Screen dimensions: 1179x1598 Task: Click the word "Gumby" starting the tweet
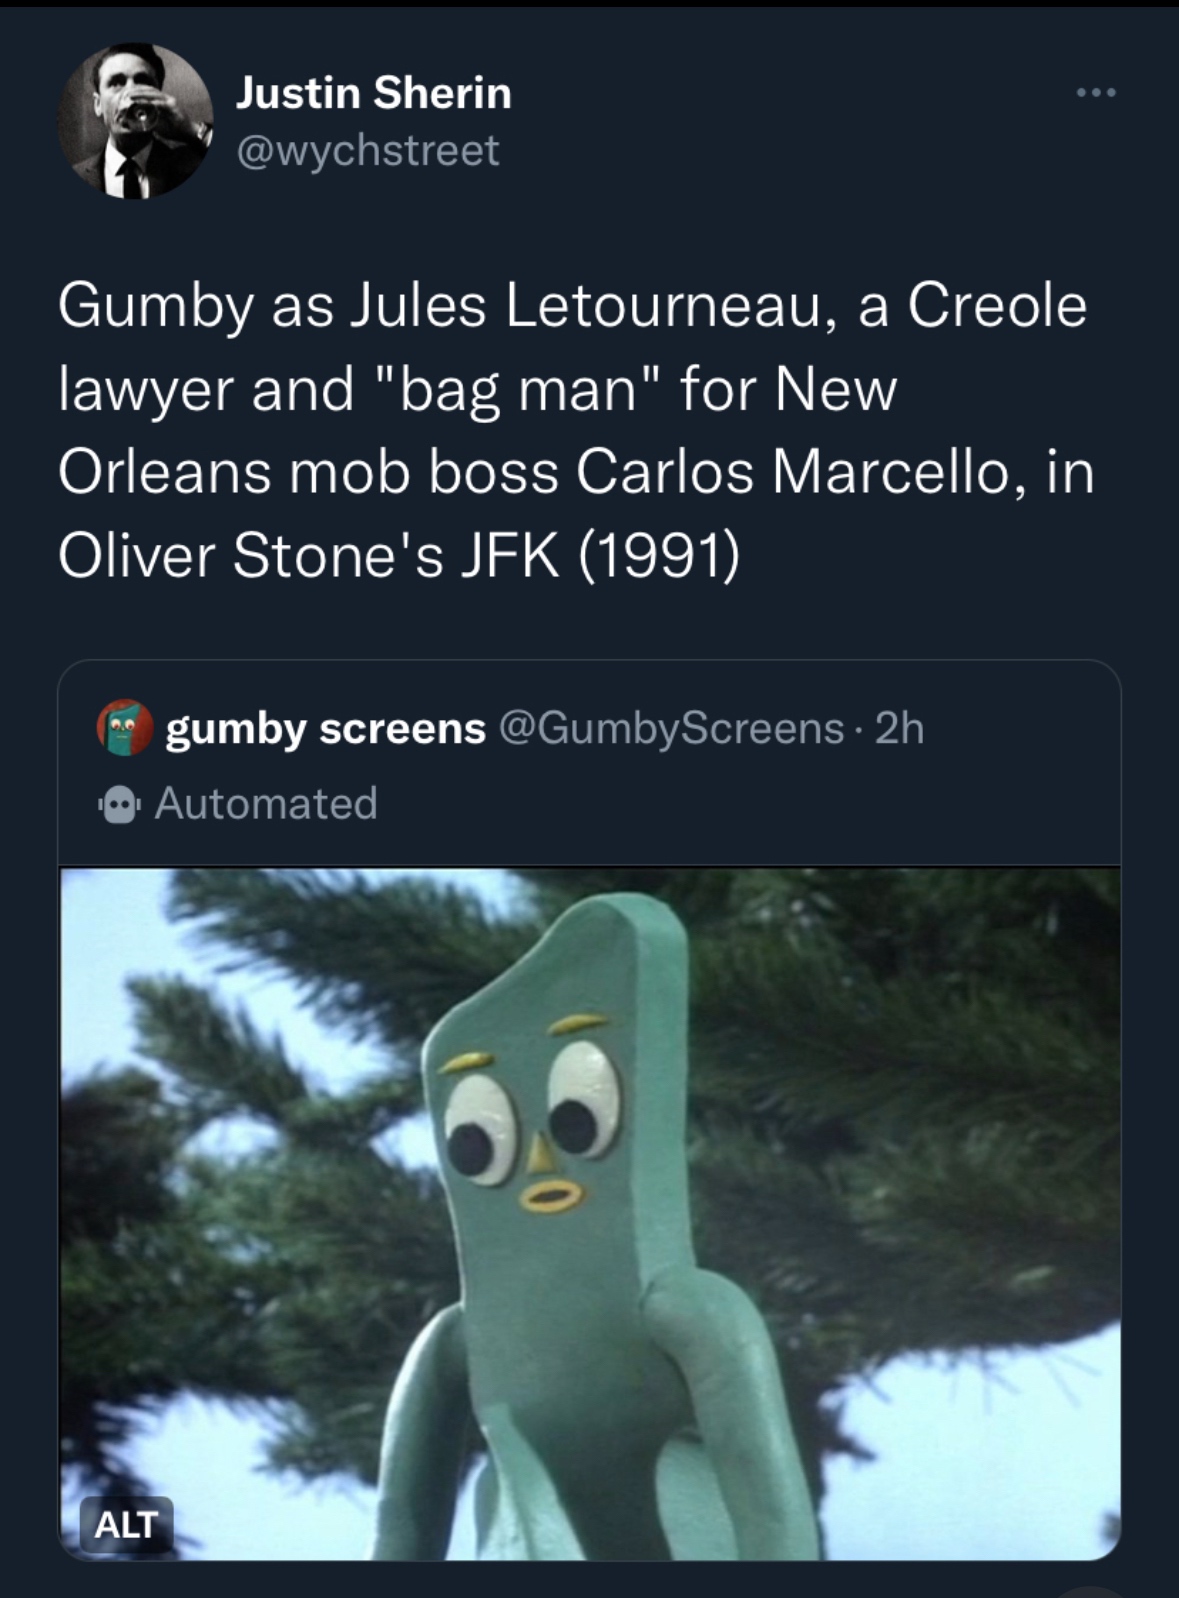(154, 306)
